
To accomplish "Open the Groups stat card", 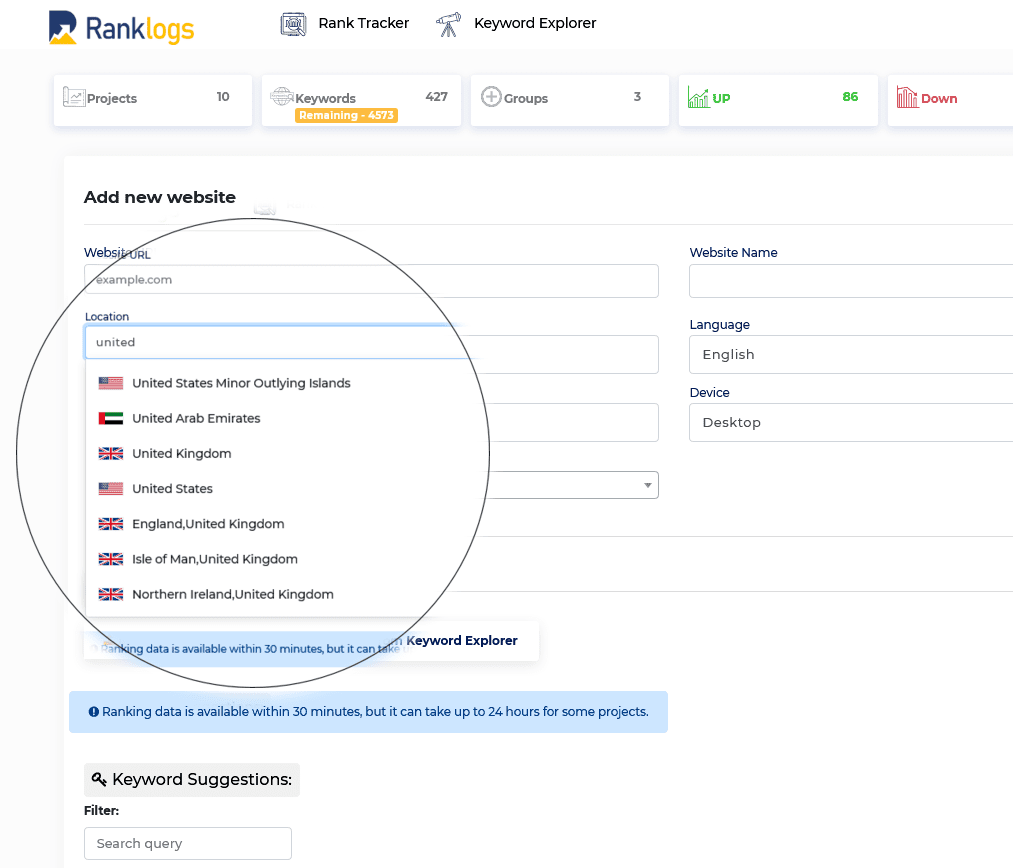I will click(x=569, y=99).
